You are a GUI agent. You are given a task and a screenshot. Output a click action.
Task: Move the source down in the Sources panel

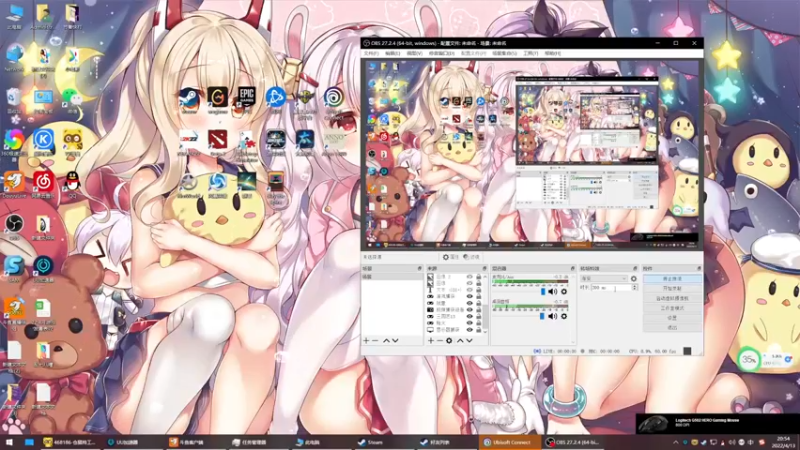[469, 340]
